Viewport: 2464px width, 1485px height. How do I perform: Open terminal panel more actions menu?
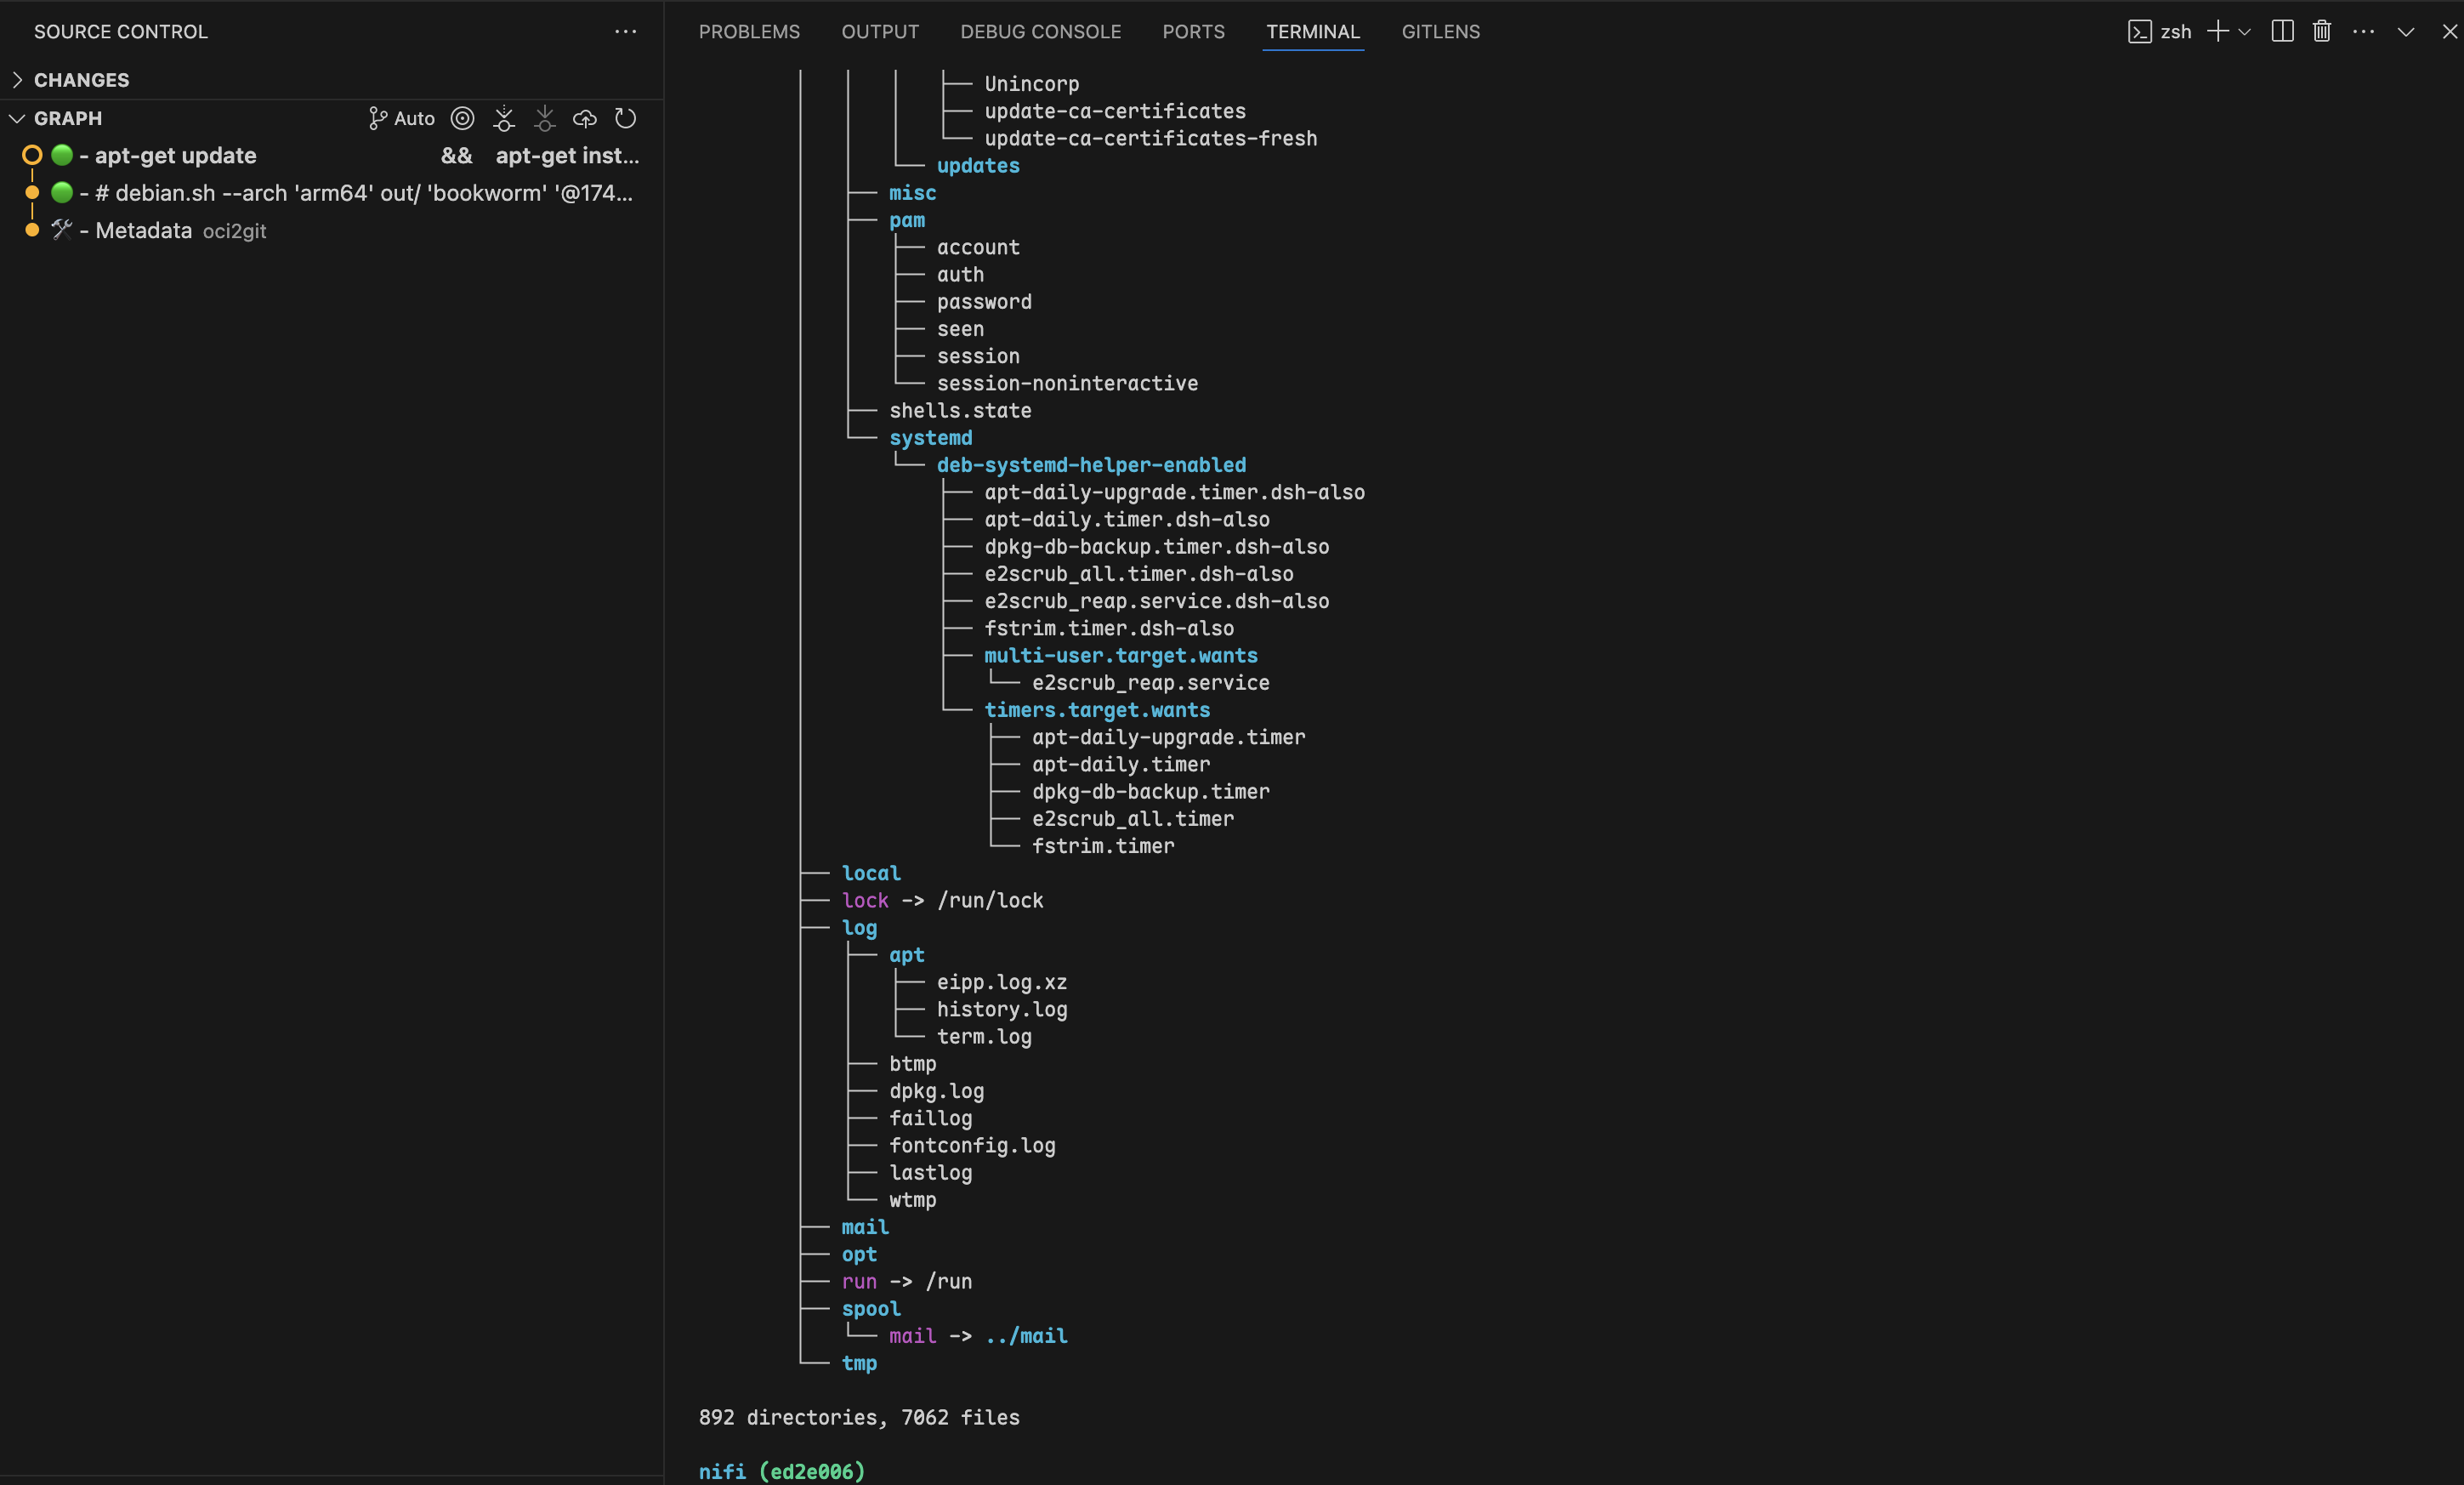point(2364,32)
